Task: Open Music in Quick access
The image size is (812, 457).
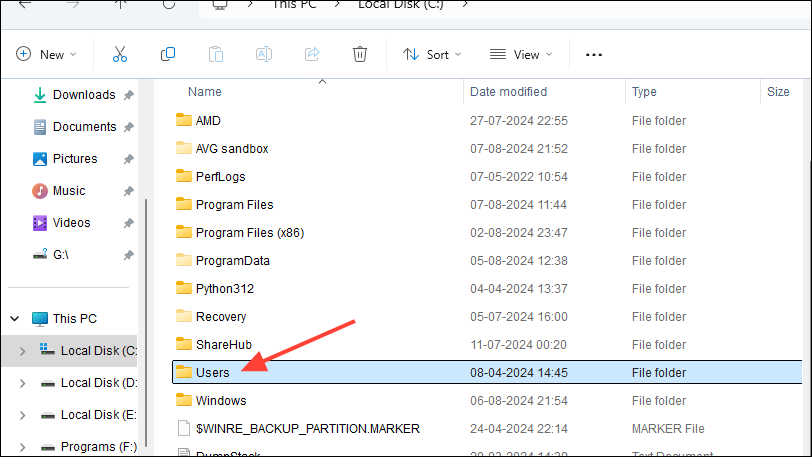Action: tap(59, 191)
